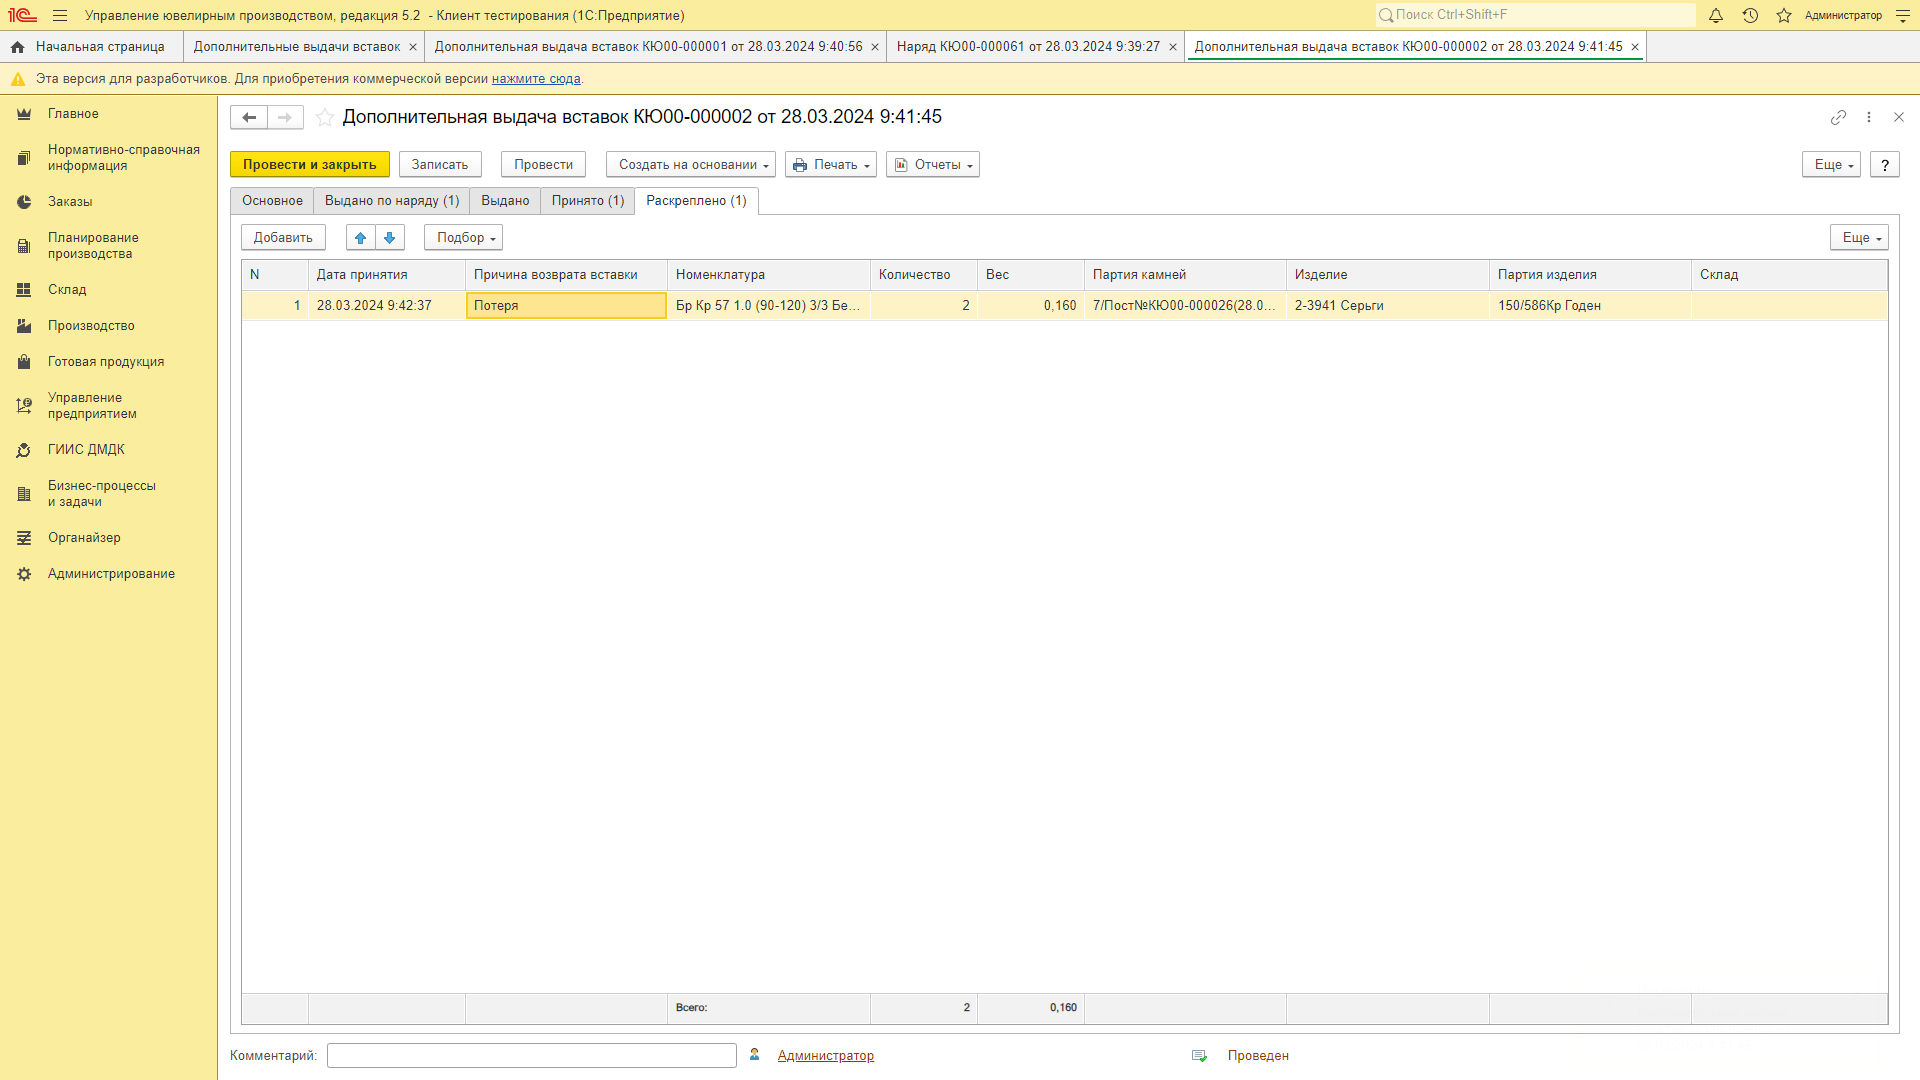Click the Главное sidebar icon
This screenshot has height=1080, width=1920.
(24, 114)
